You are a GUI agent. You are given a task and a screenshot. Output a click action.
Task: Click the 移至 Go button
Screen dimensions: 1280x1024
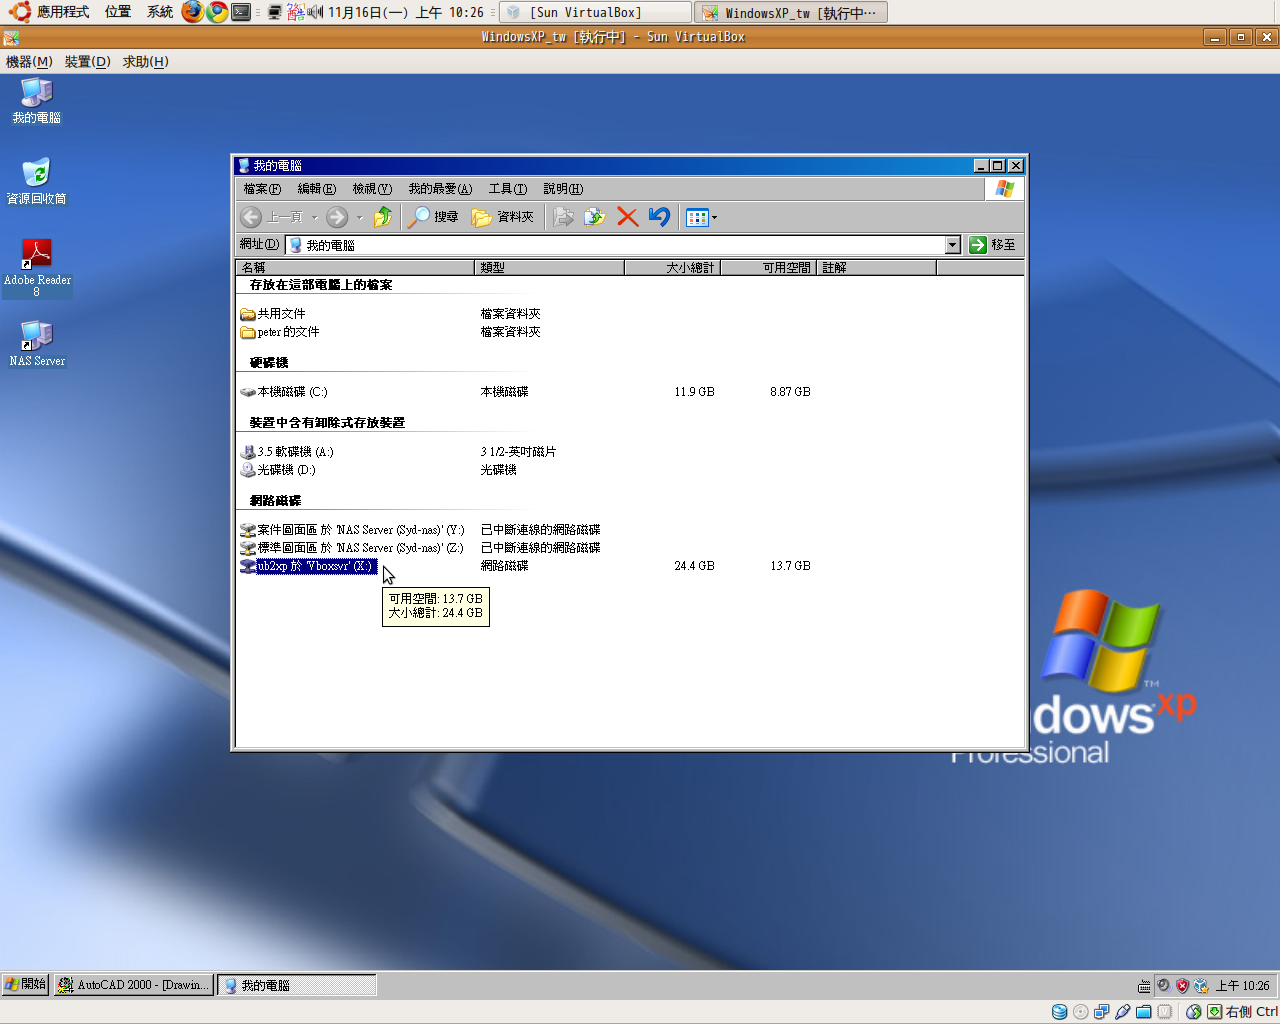click(x=993, y=245)
